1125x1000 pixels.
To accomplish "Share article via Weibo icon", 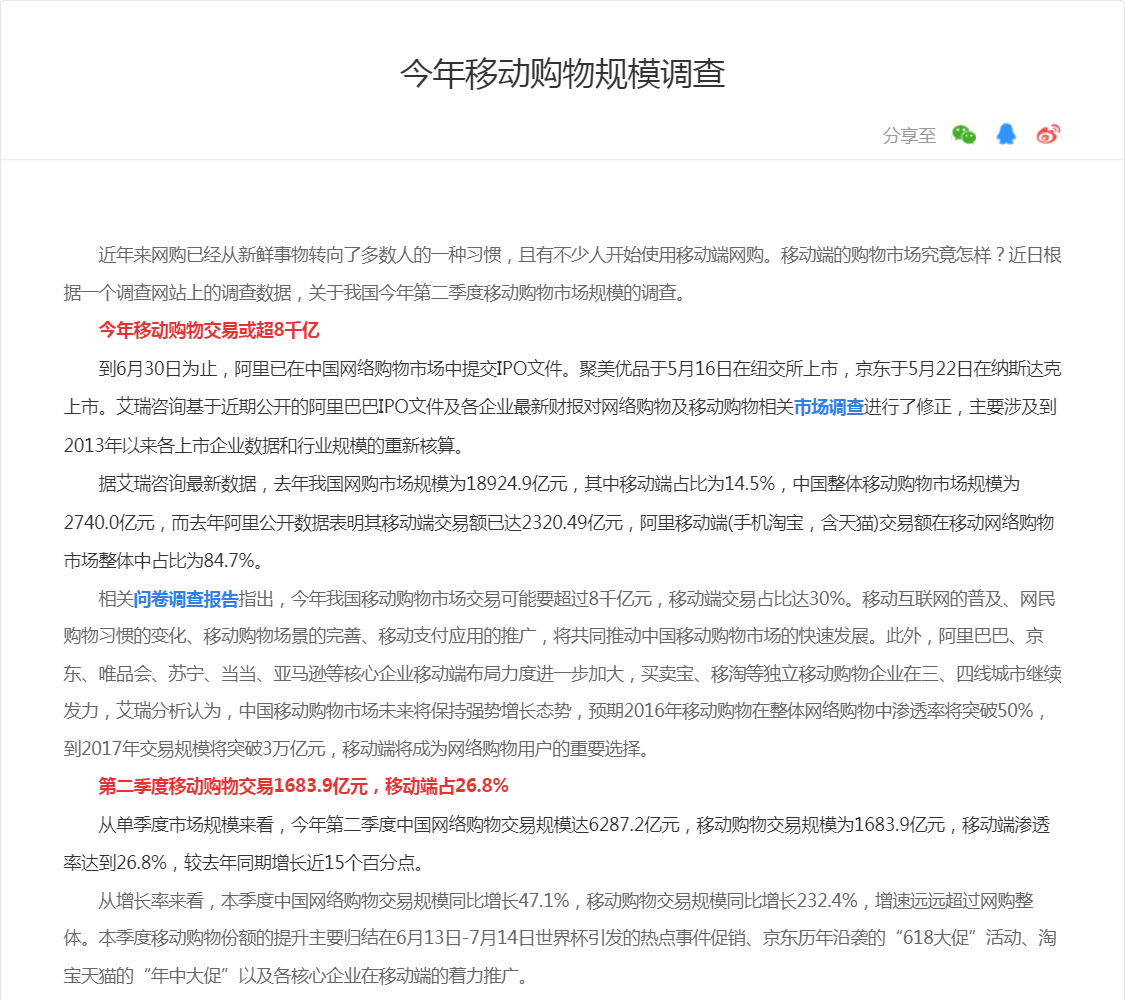I will pyautogui.click(x=1048, y=134).
